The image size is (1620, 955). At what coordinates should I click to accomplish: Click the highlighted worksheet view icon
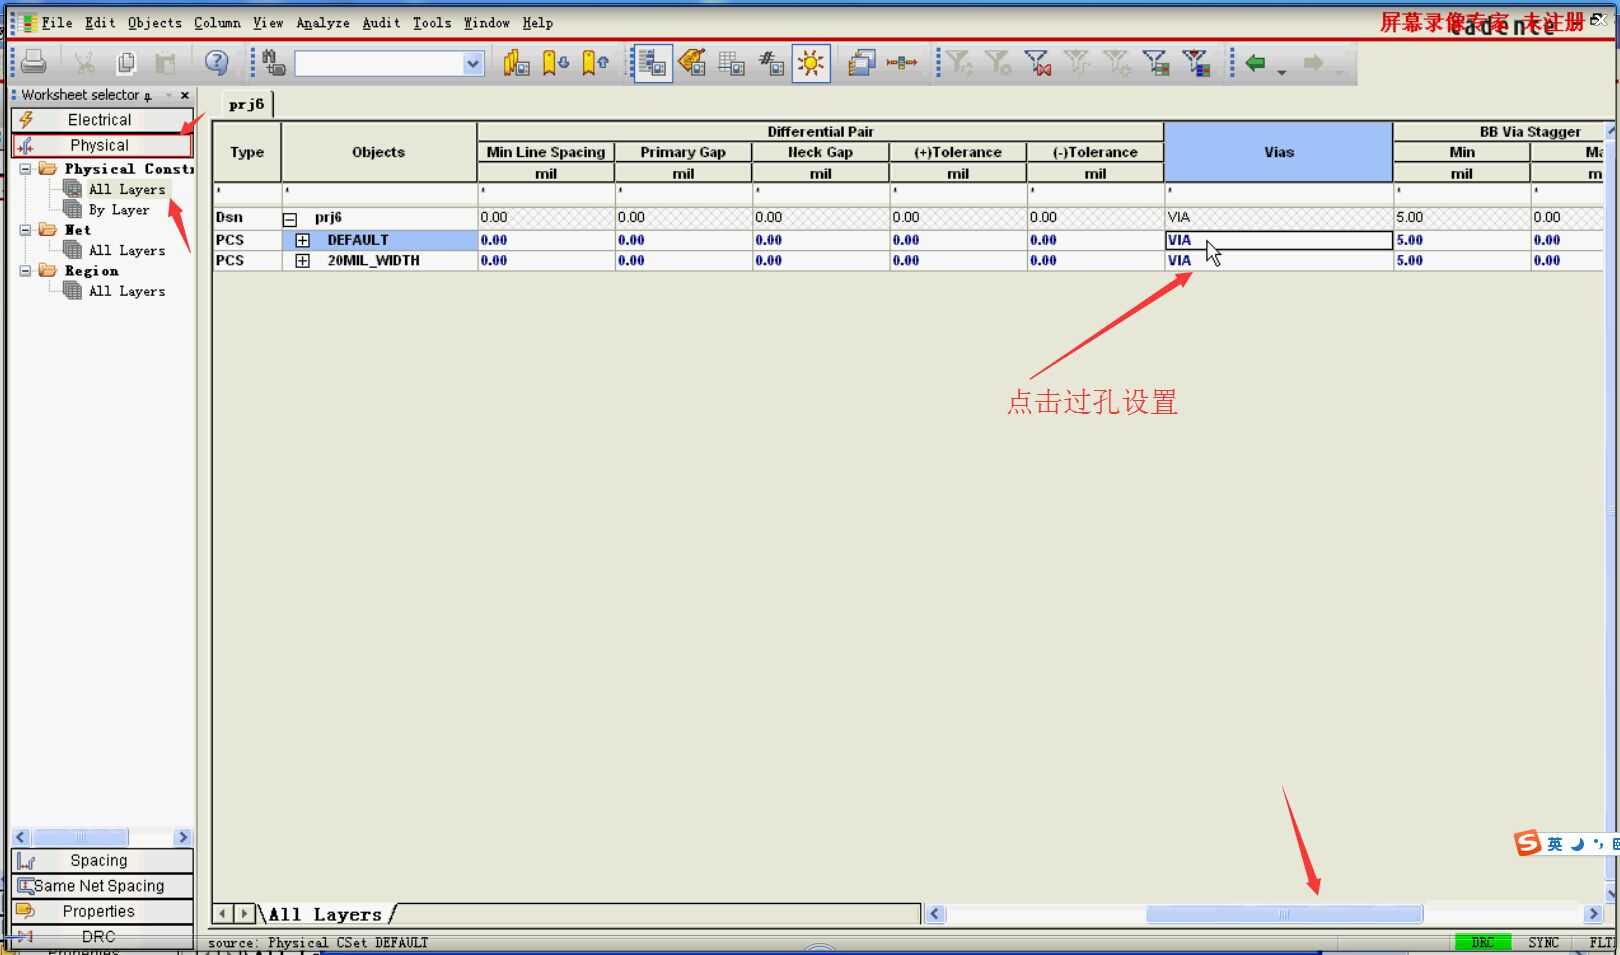[x=652, y=63]
